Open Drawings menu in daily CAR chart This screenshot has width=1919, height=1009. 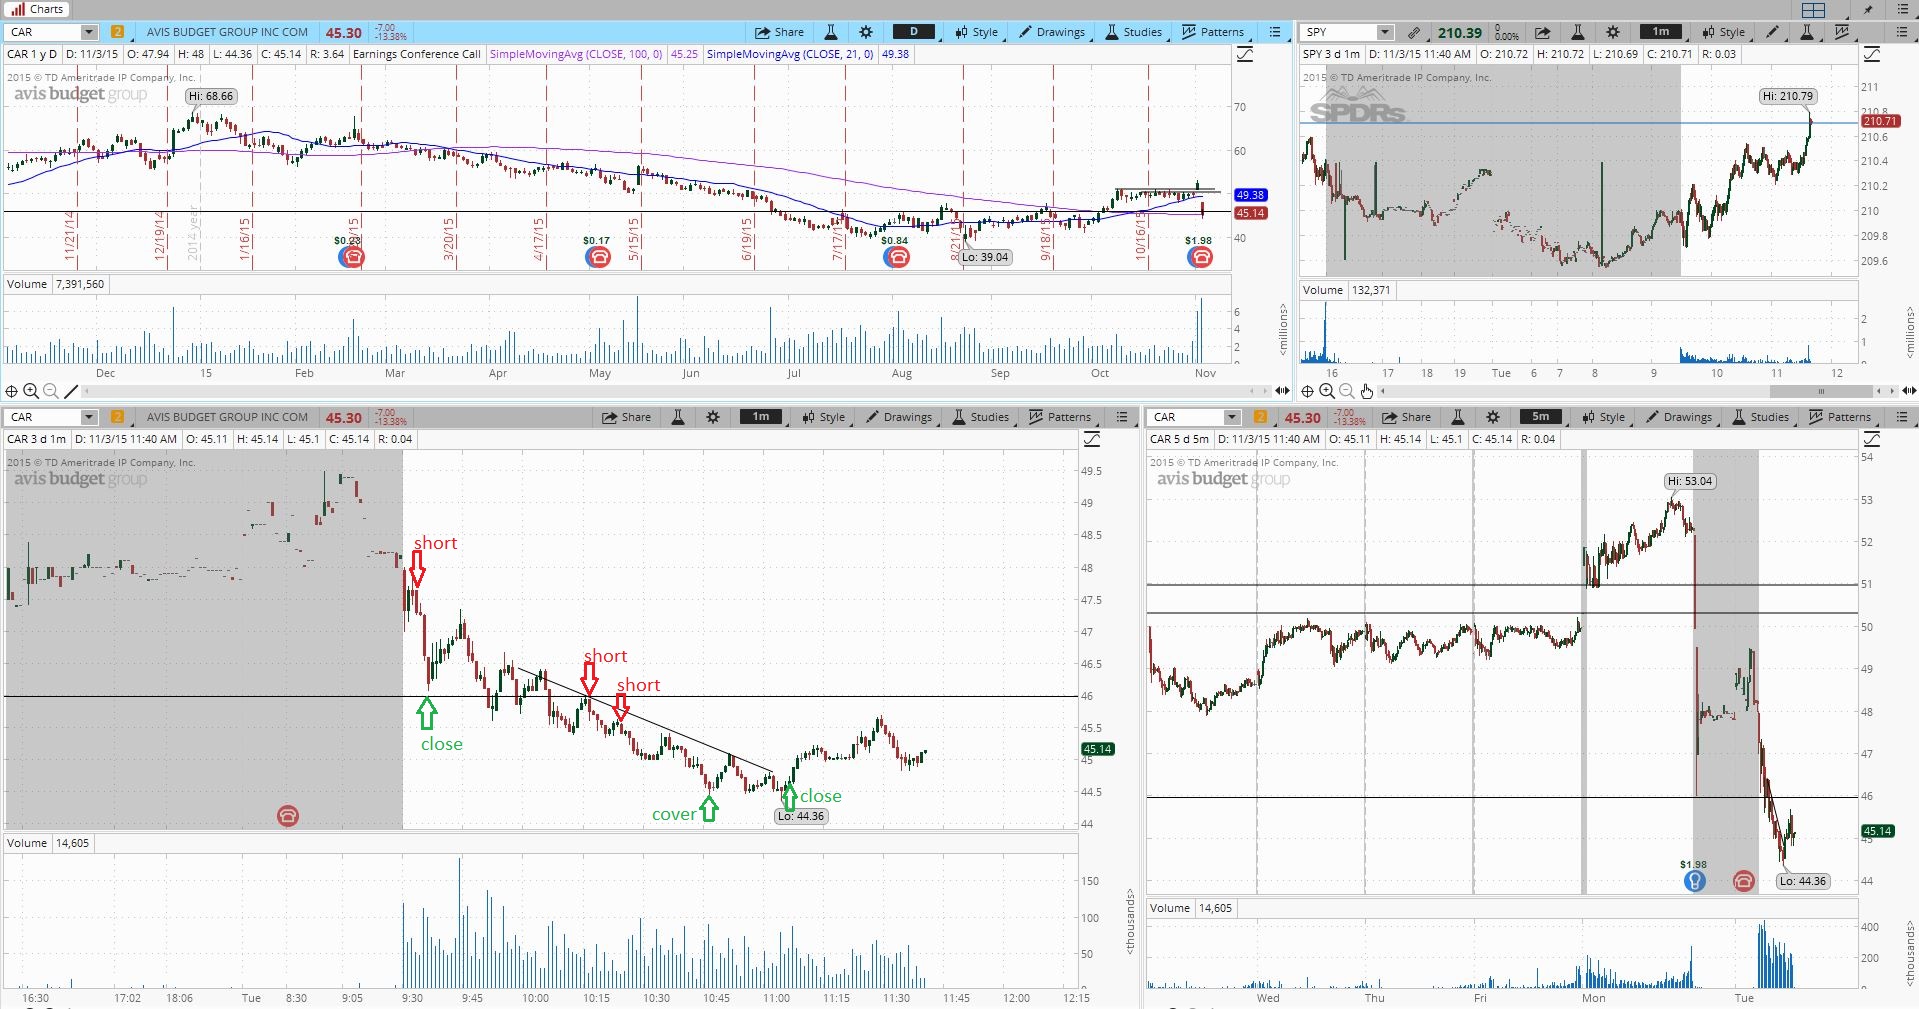(1052, 32)
